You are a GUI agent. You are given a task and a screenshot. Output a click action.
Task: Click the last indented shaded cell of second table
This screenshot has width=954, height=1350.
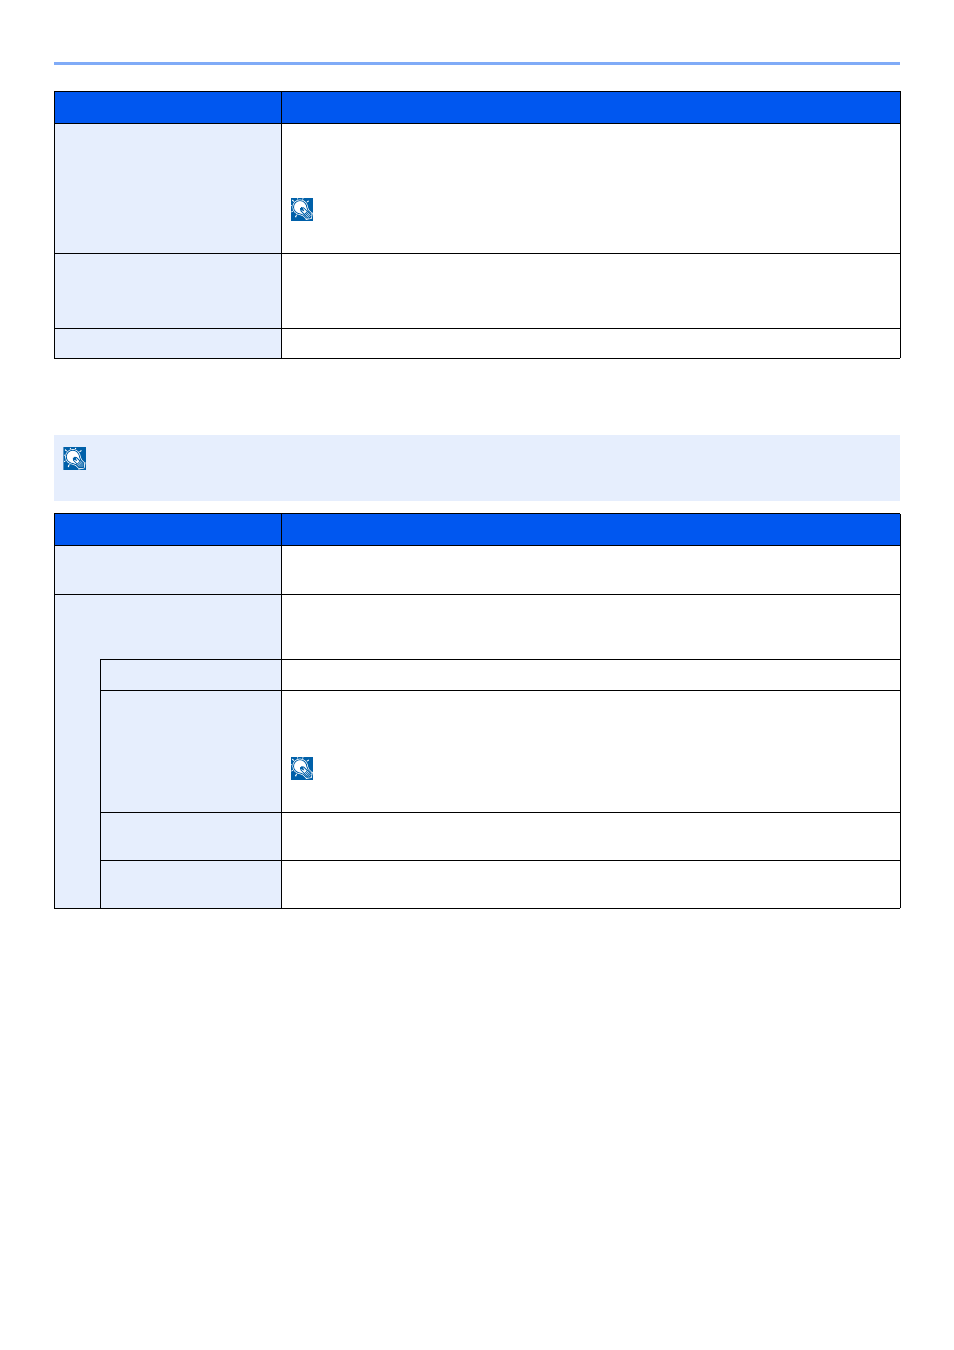191,885
